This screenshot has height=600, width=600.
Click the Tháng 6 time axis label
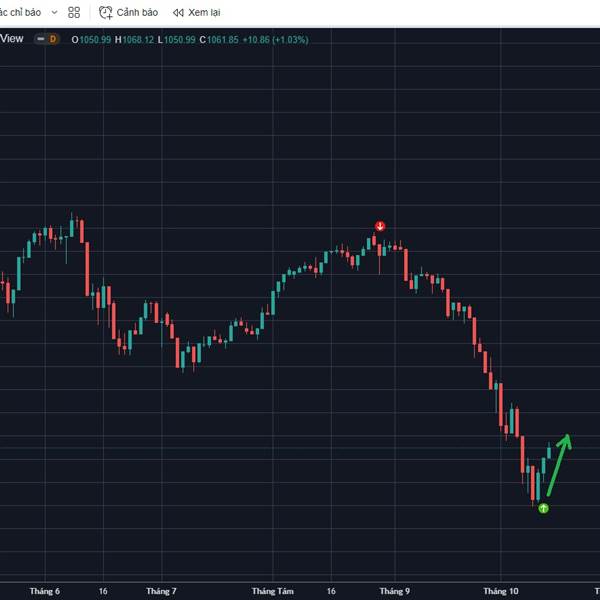pos(45,591)
